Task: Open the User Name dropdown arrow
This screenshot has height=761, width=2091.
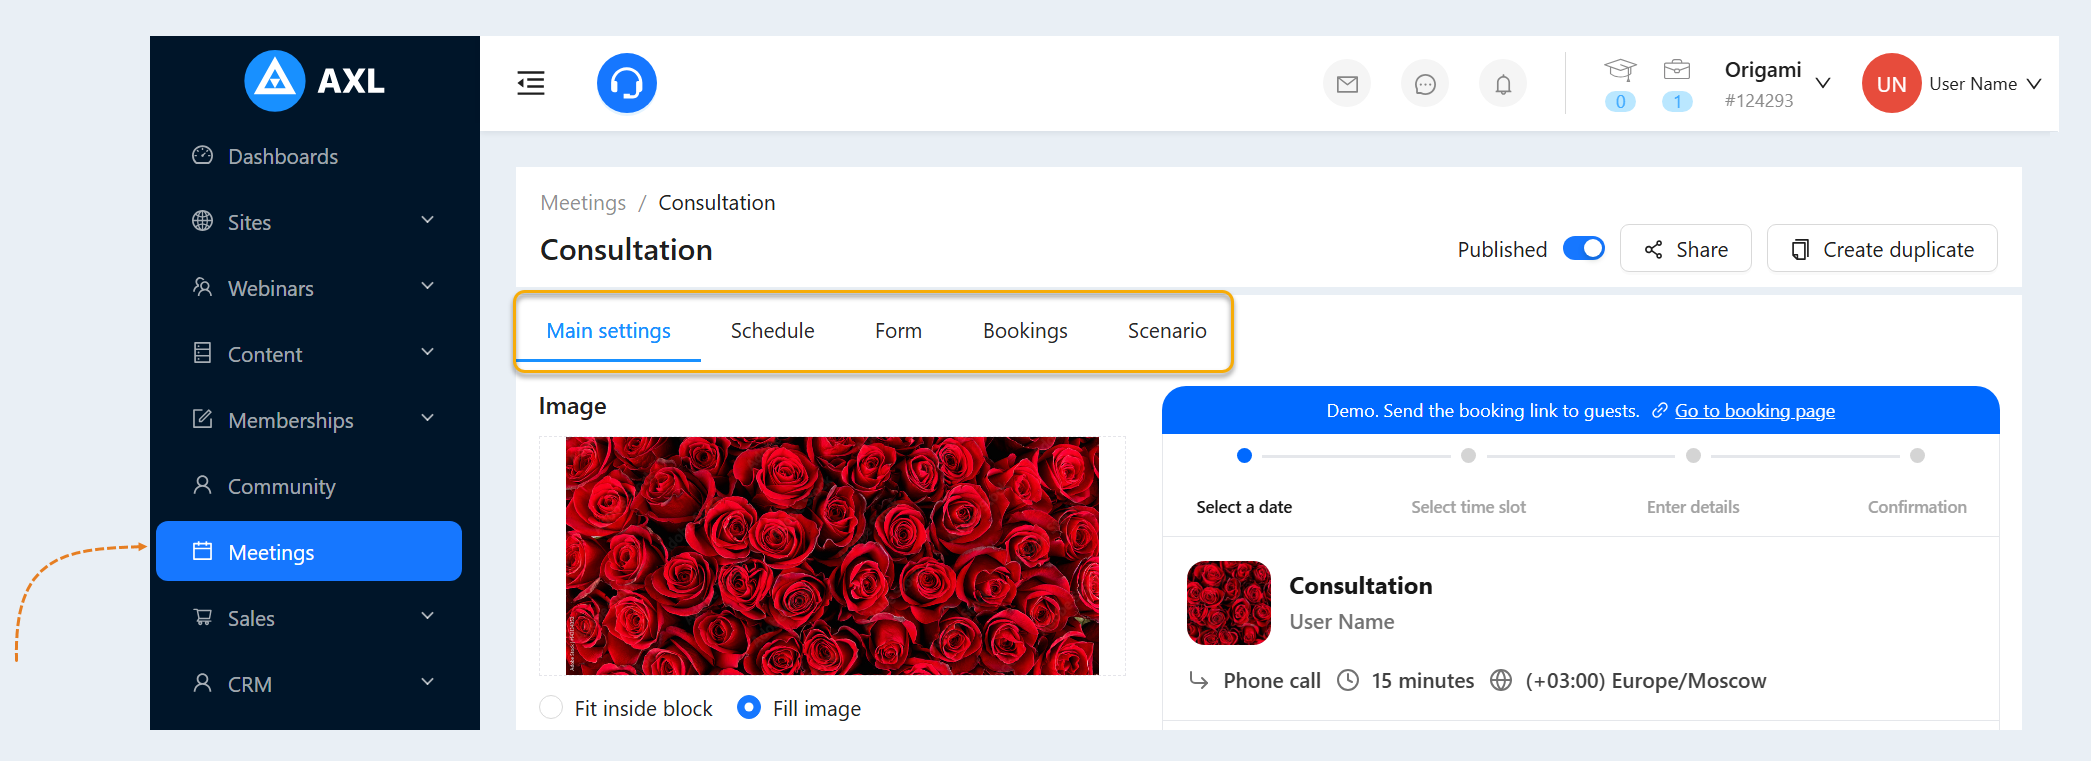Action: pos(2034,84)
